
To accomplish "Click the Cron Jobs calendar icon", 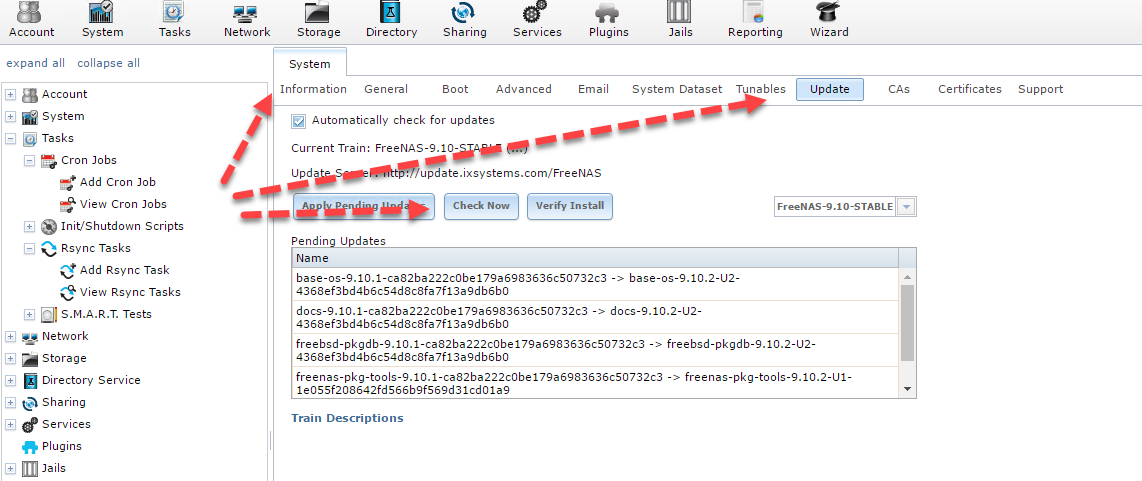I will pos(49,160).
